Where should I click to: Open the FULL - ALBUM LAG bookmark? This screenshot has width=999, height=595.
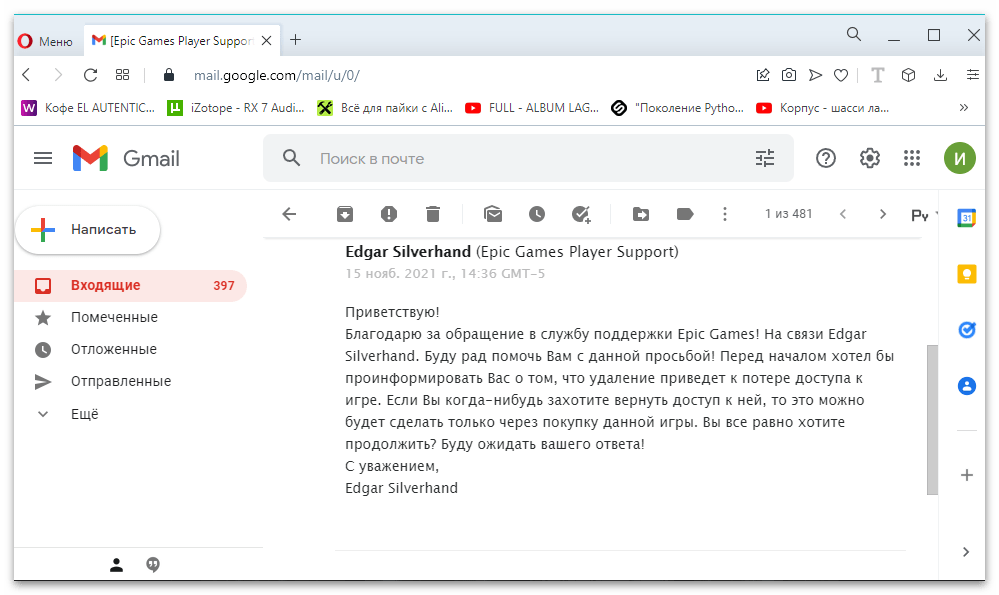[532, 108]
